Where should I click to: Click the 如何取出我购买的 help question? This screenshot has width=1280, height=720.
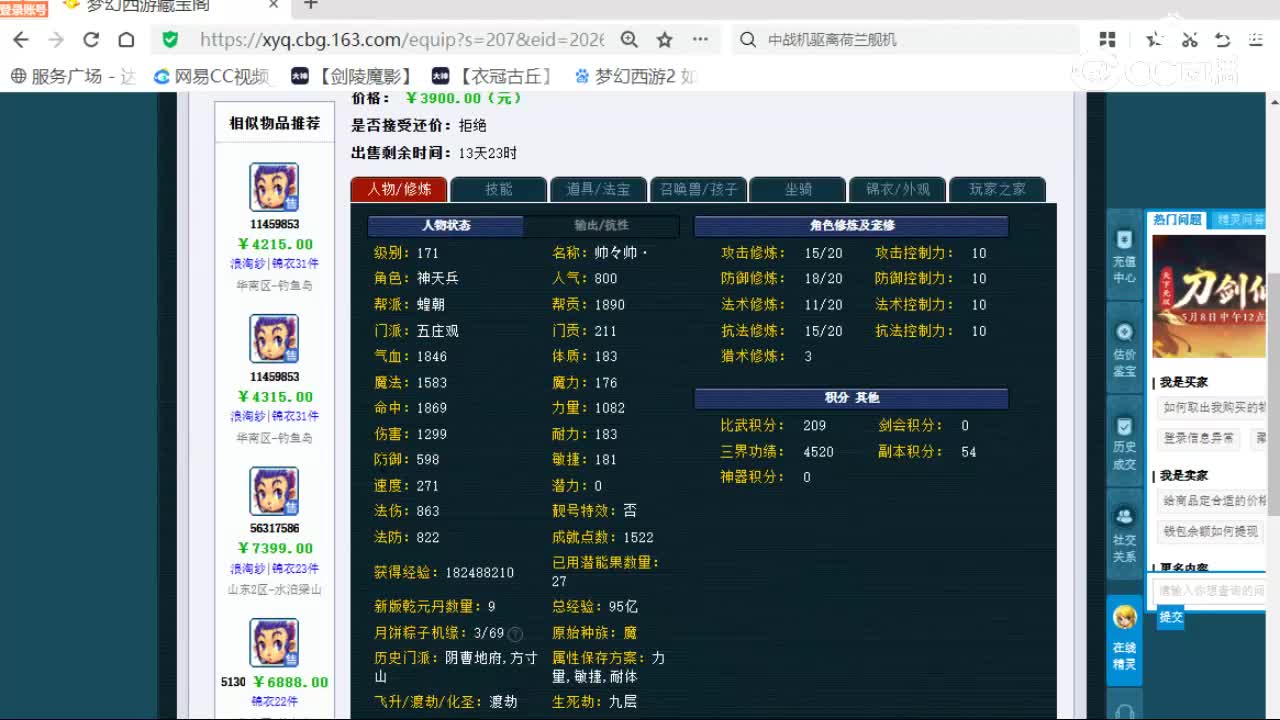pos(1212,407)
